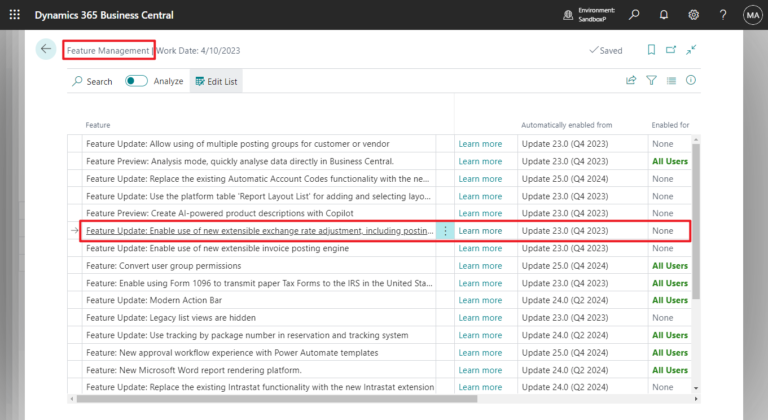Click the help question mark icon

(x=722, y=15)
